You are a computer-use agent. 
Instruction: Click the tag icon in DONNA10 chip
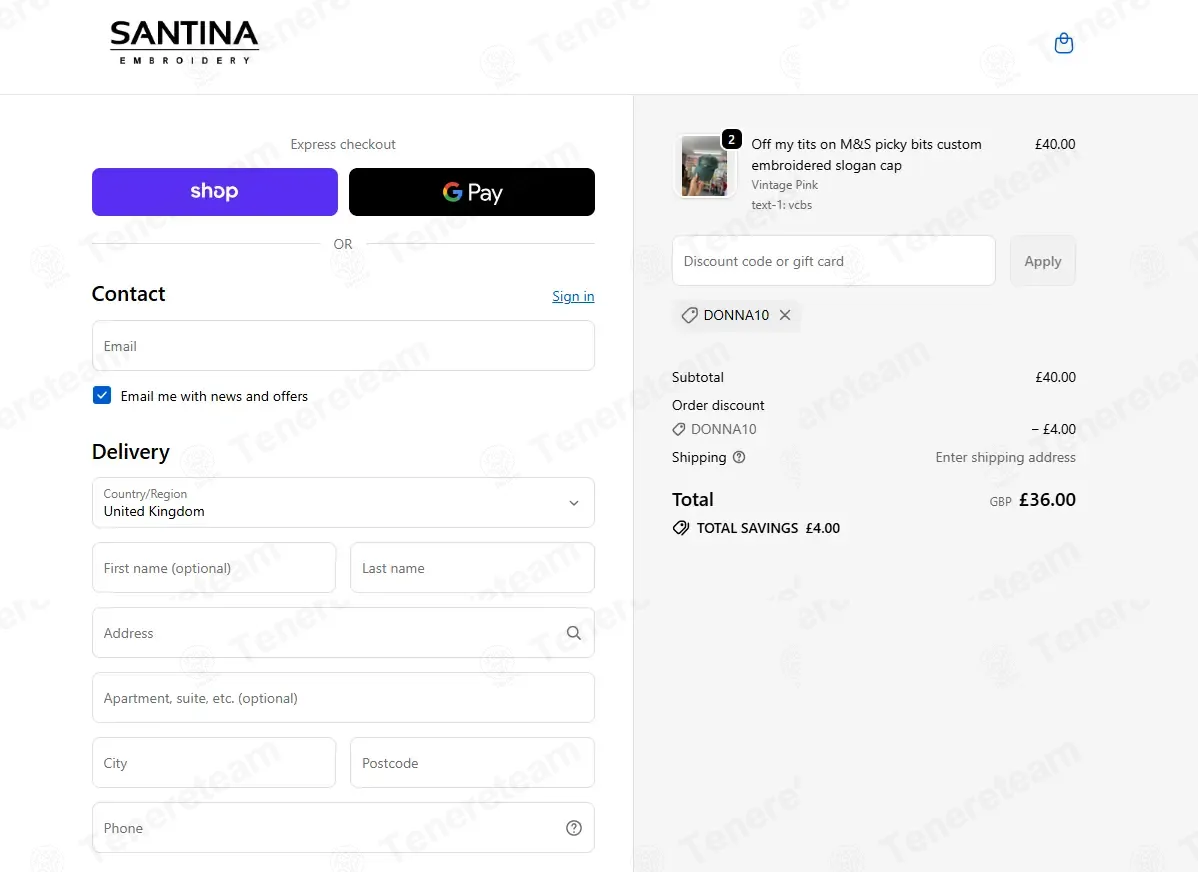coord(689,315)
